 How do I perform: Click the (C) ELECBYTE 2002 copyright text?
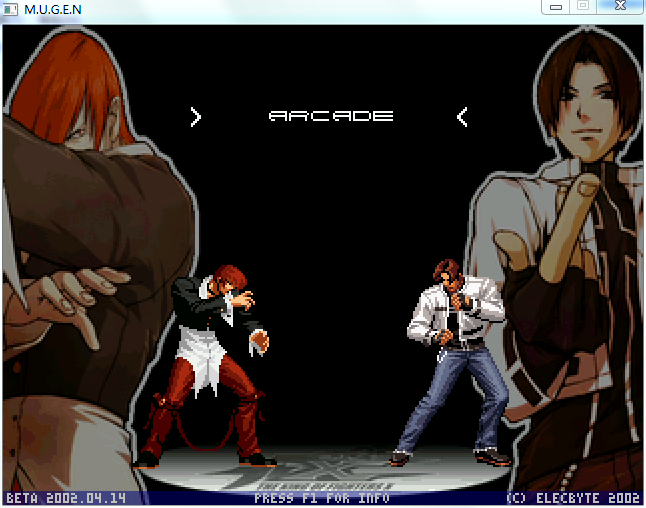point(573,499)
